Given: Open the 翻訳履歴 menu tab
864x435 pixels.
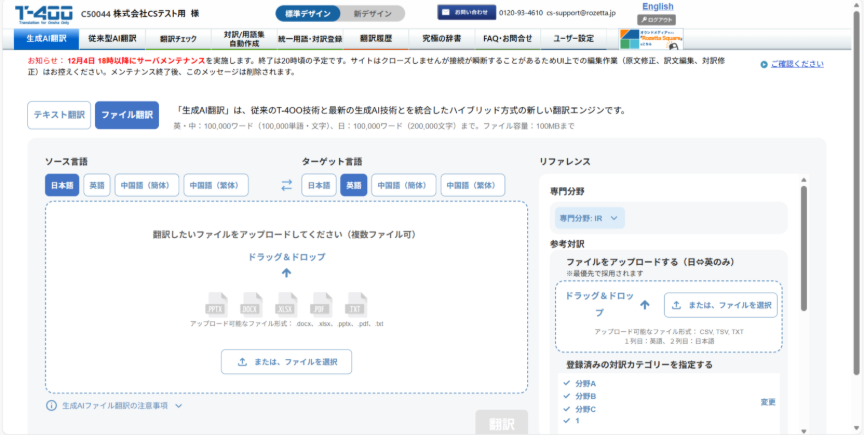Looking at the screenshot, I should tap(376, 39).
